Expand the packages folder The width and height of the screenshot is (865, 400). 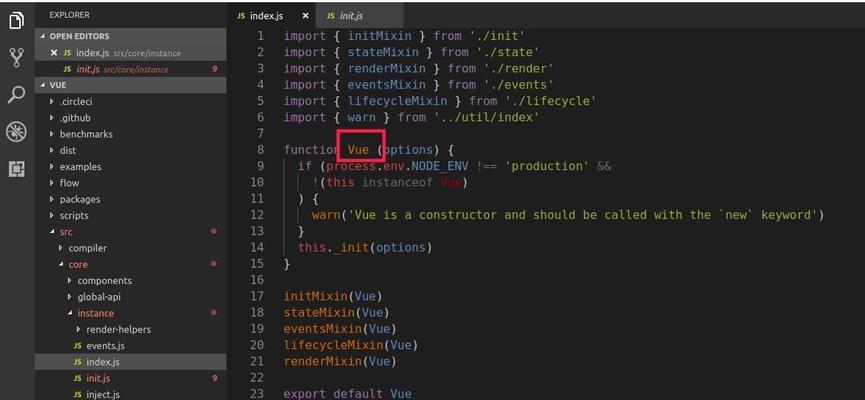[80, 199]
